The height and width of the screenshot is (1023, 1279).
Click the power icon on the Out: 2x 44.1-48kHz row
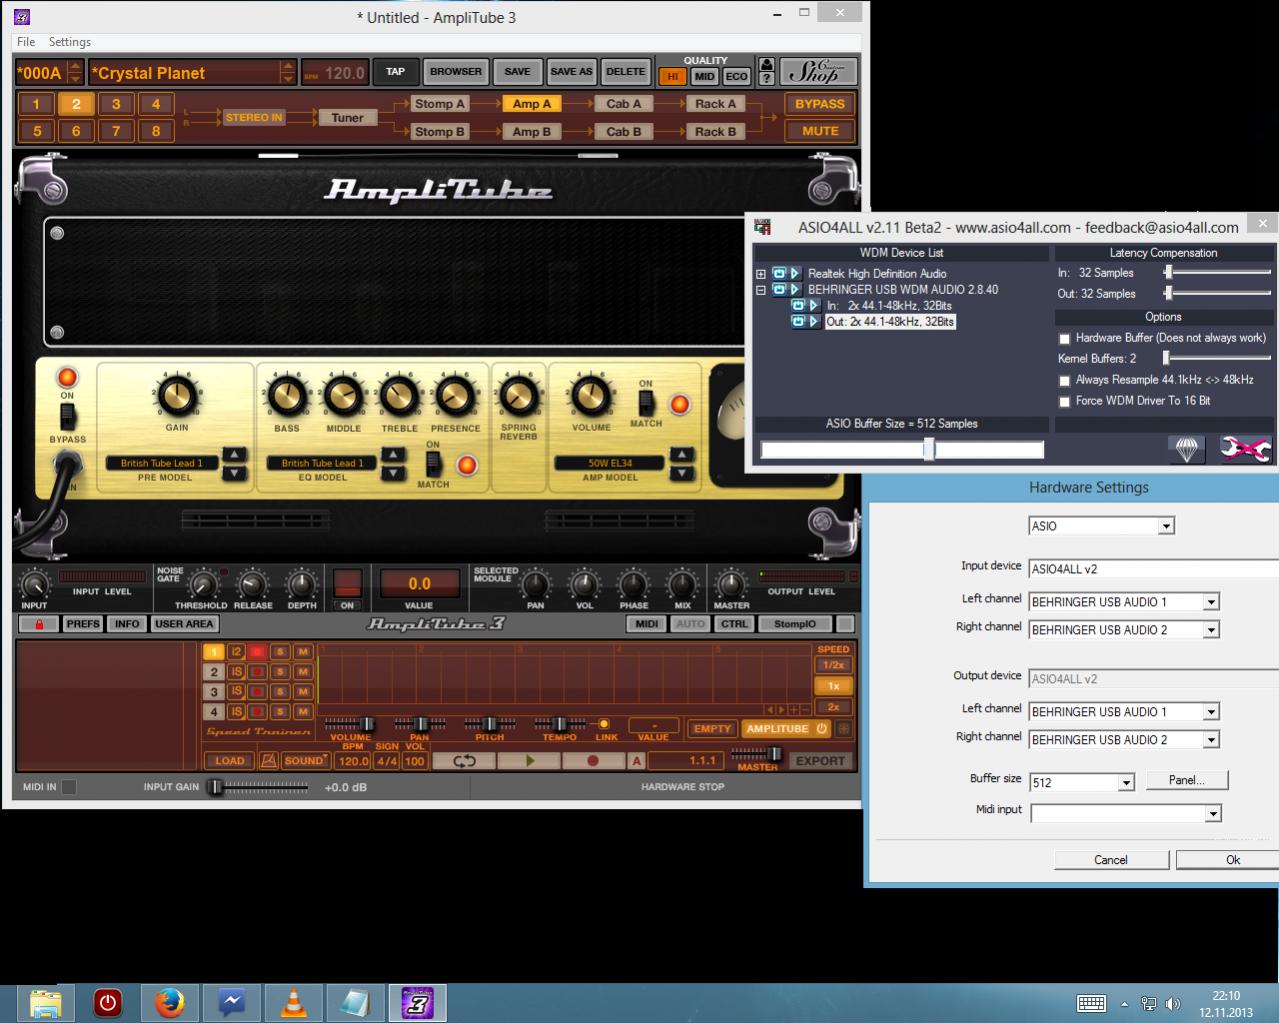click(x=798, y=321)
